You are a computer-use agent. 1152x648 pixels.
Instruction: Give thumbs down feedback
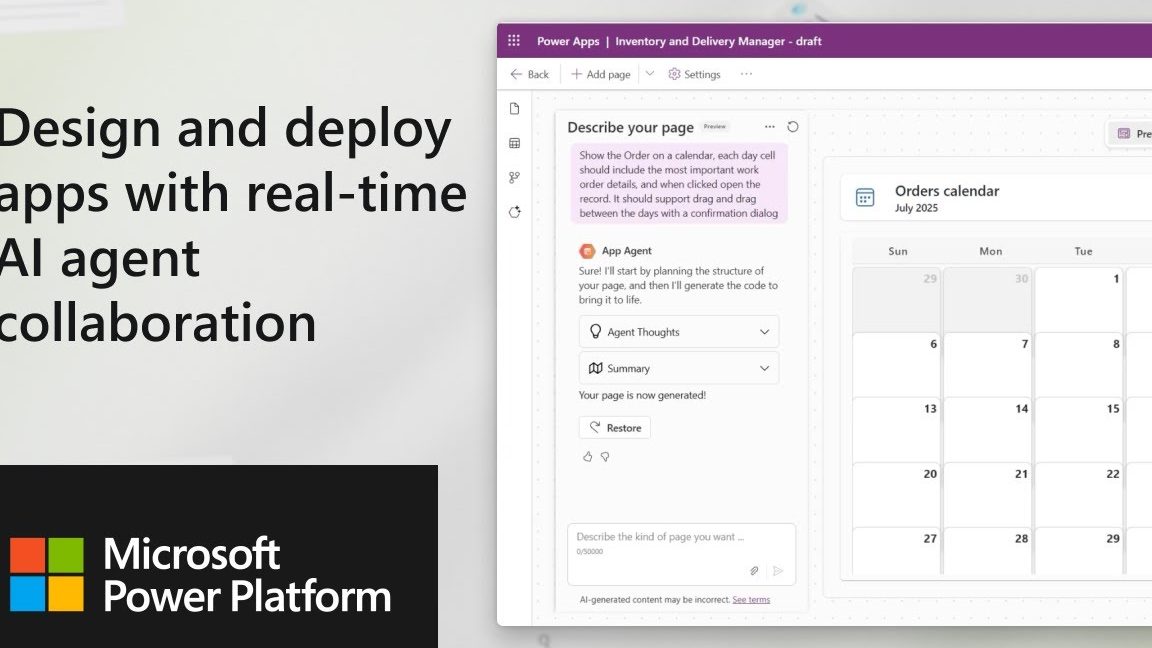click(605, 456)
